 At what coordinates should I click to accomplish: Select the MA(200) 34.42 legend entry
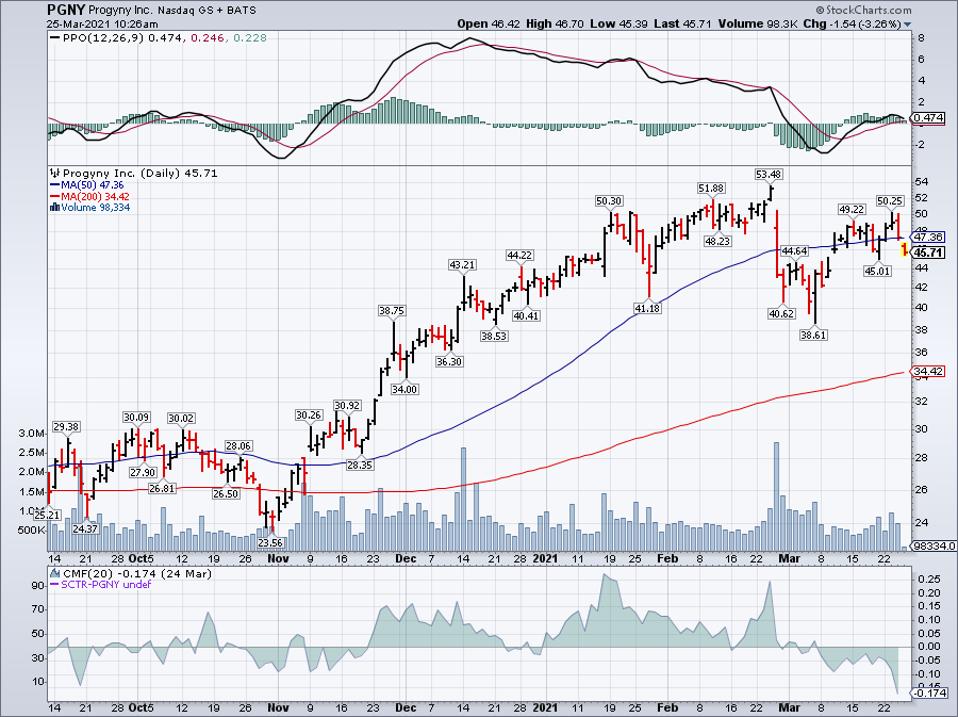coord(90,196)
